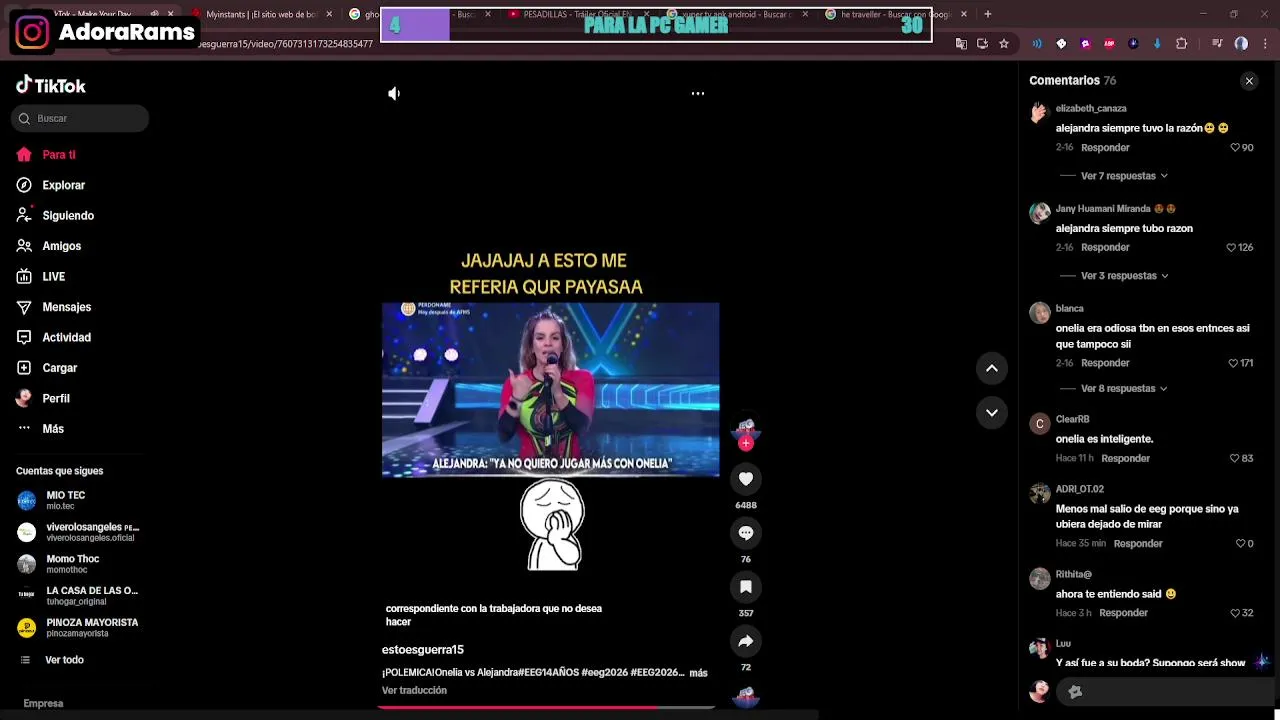Viewport: 1280px width, 720px height.
Task: Follow the creator via red plus badge
Action: 746,443
